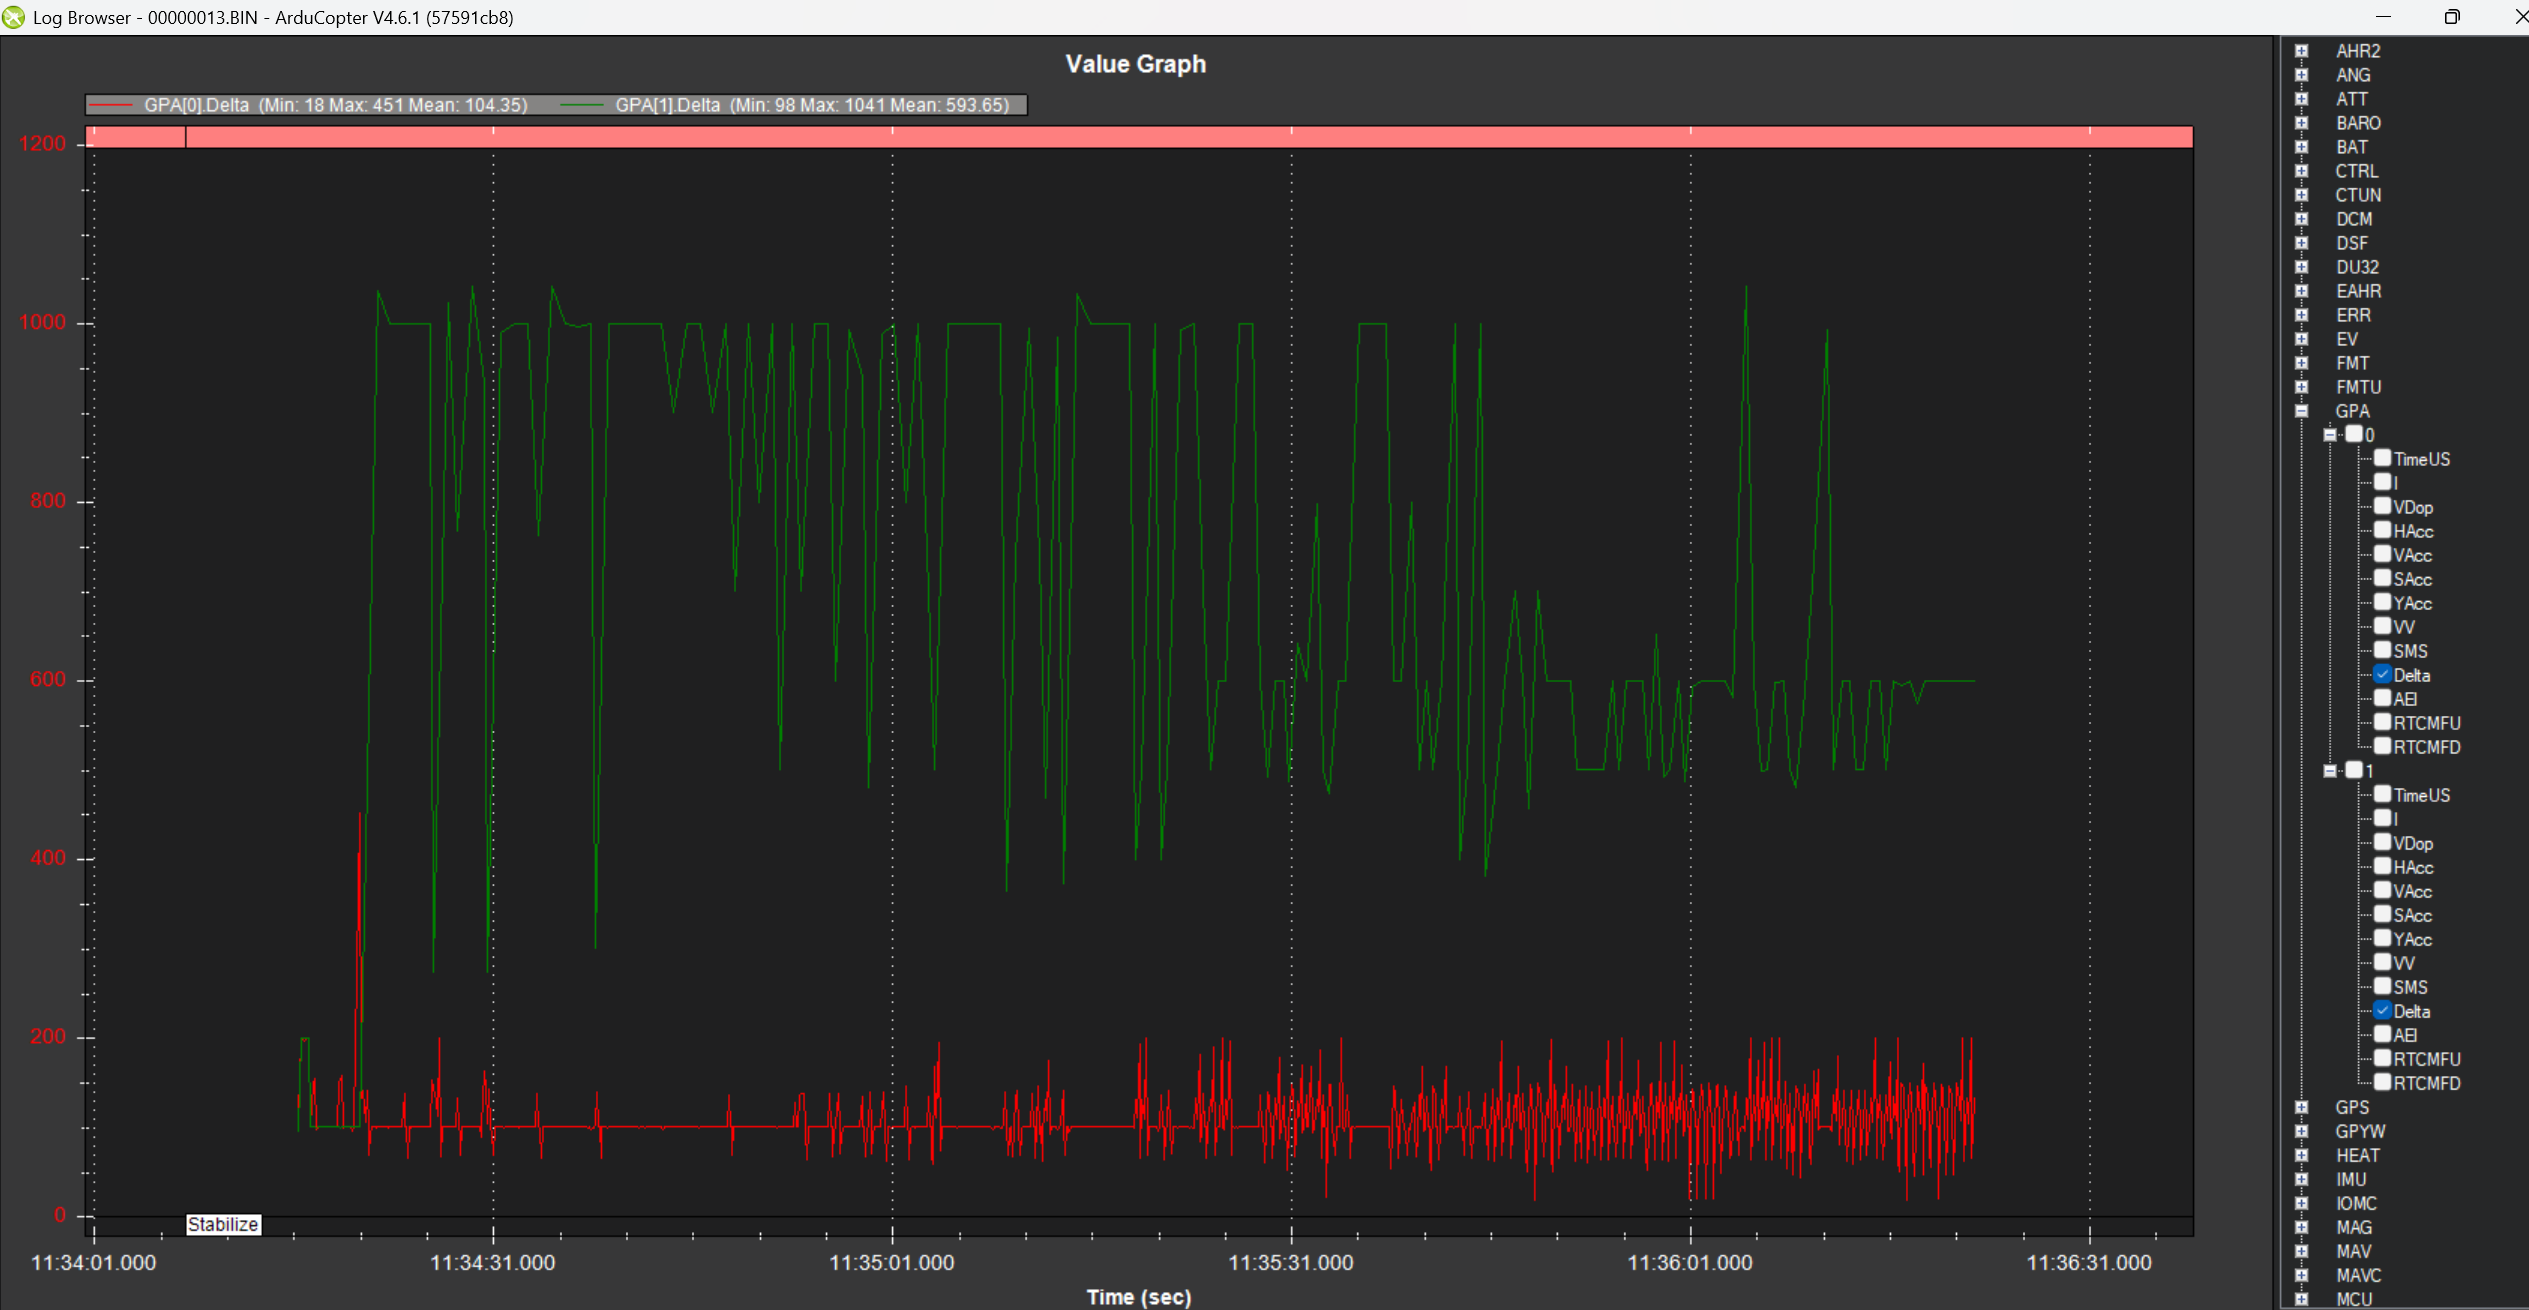The image size is (2529, 1310).
Task: Expand the ATT tree node
Action: coord(2300,98)
